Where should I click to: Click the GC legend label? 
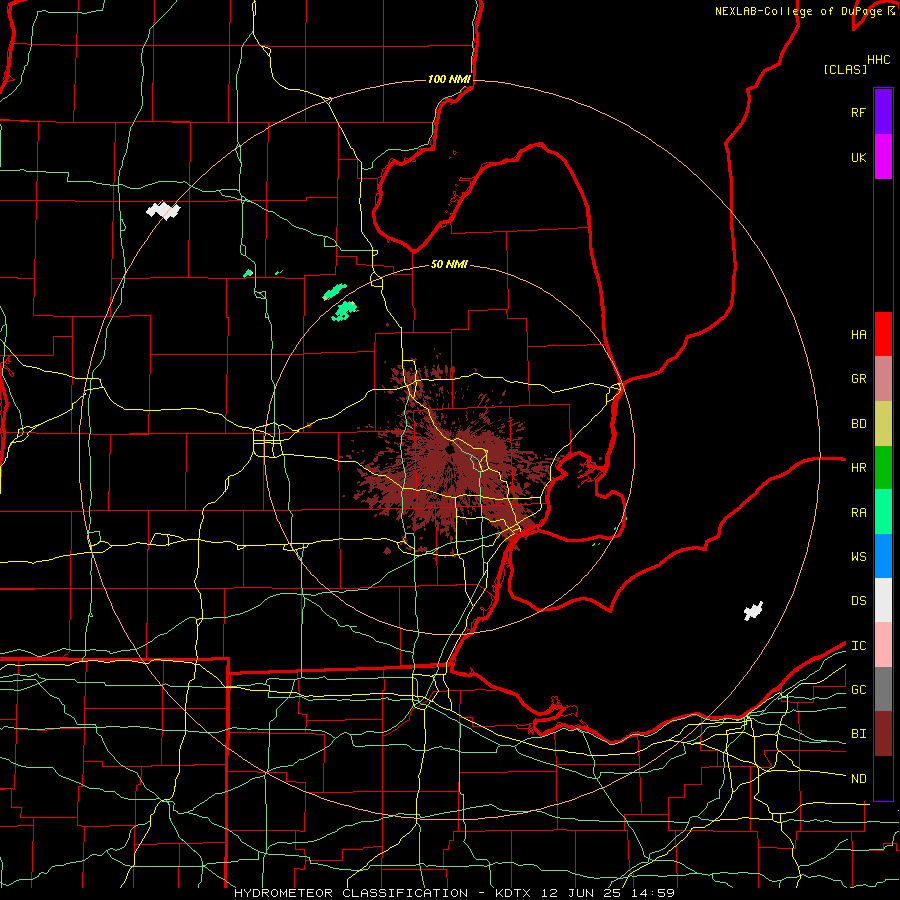pos(858,690)
